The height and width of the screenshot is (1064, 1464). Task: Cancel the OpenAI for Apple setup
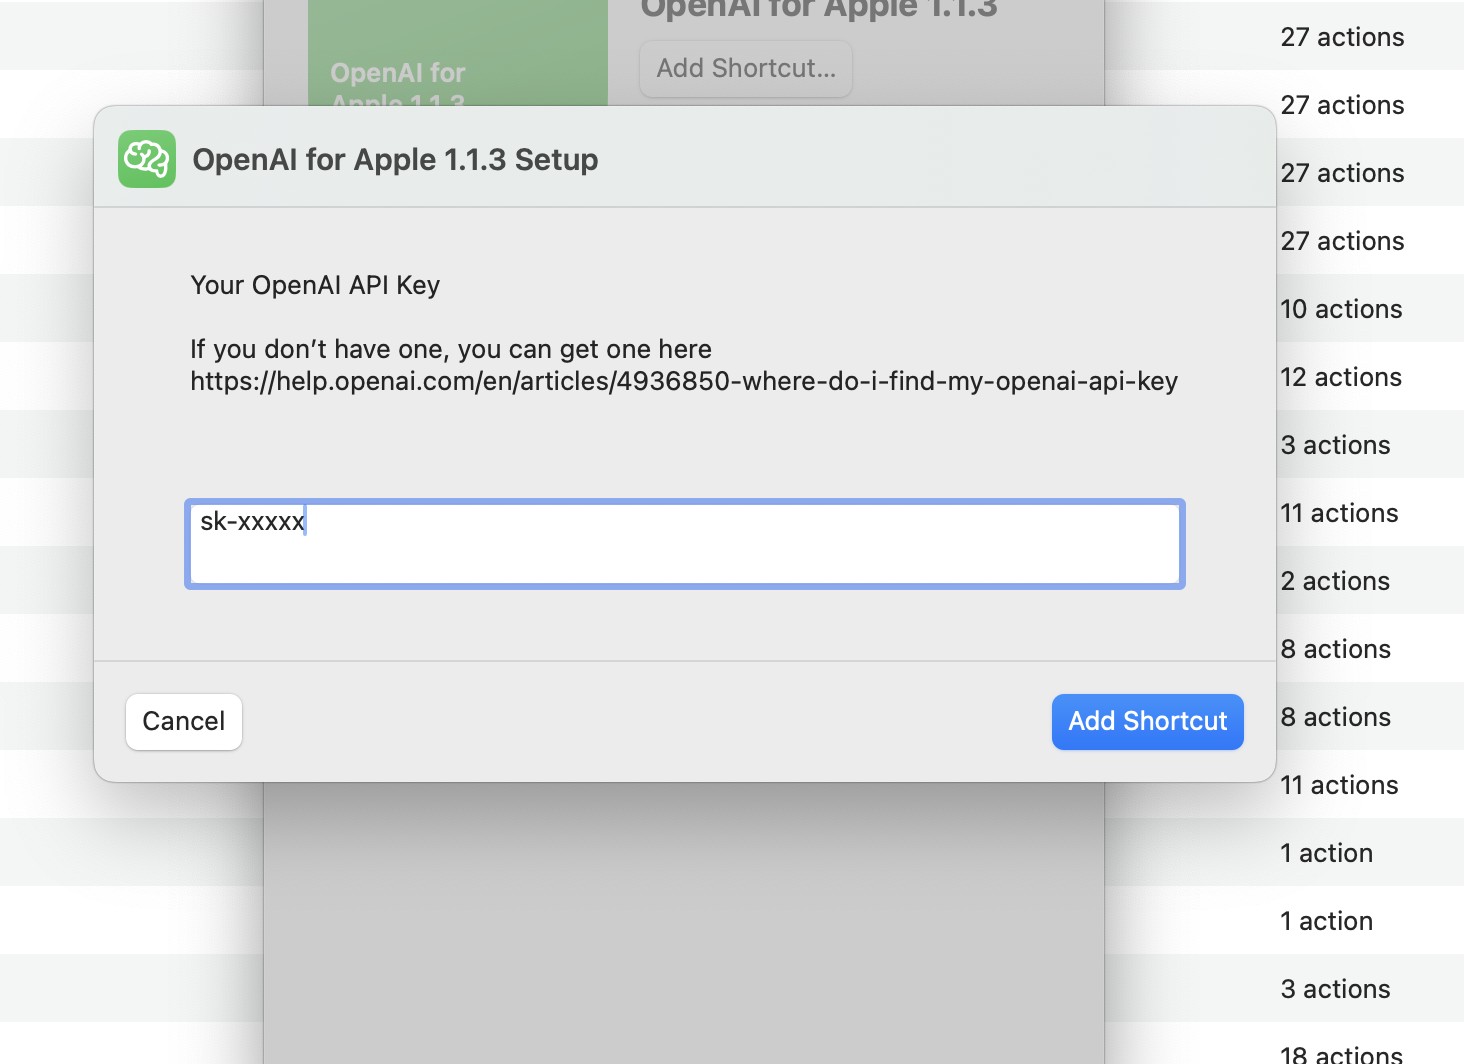coord(184,721)
